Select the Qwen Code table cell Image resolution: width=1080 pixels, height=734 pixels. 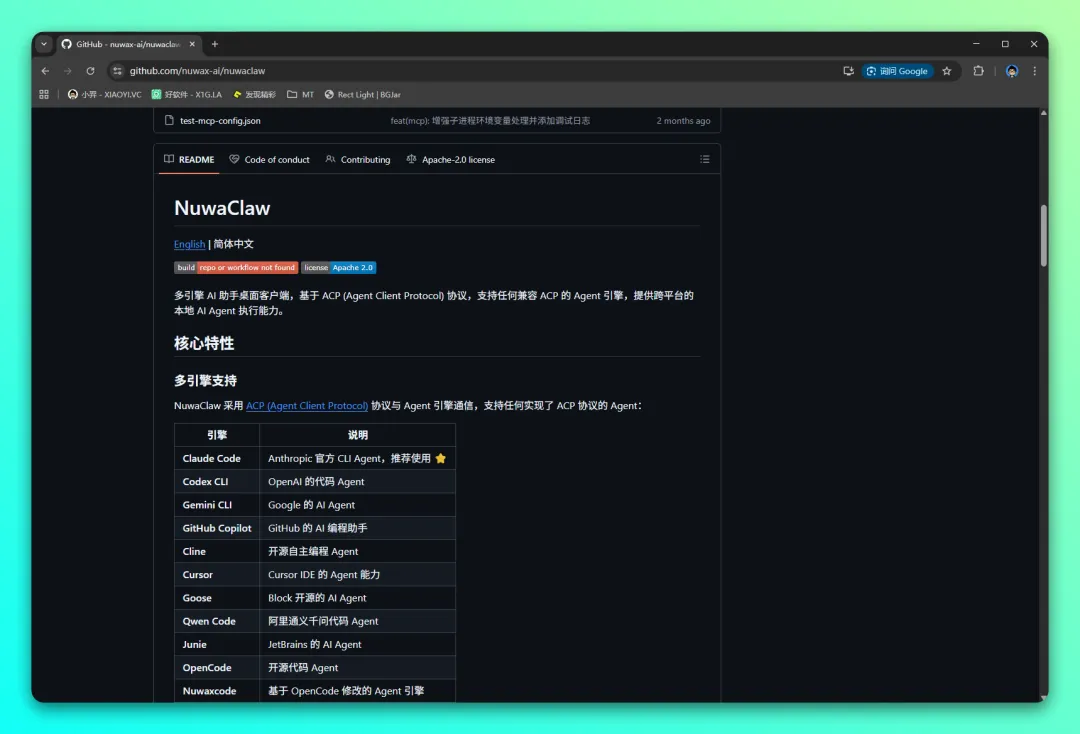pyautogui.click(x=216, y=622)
